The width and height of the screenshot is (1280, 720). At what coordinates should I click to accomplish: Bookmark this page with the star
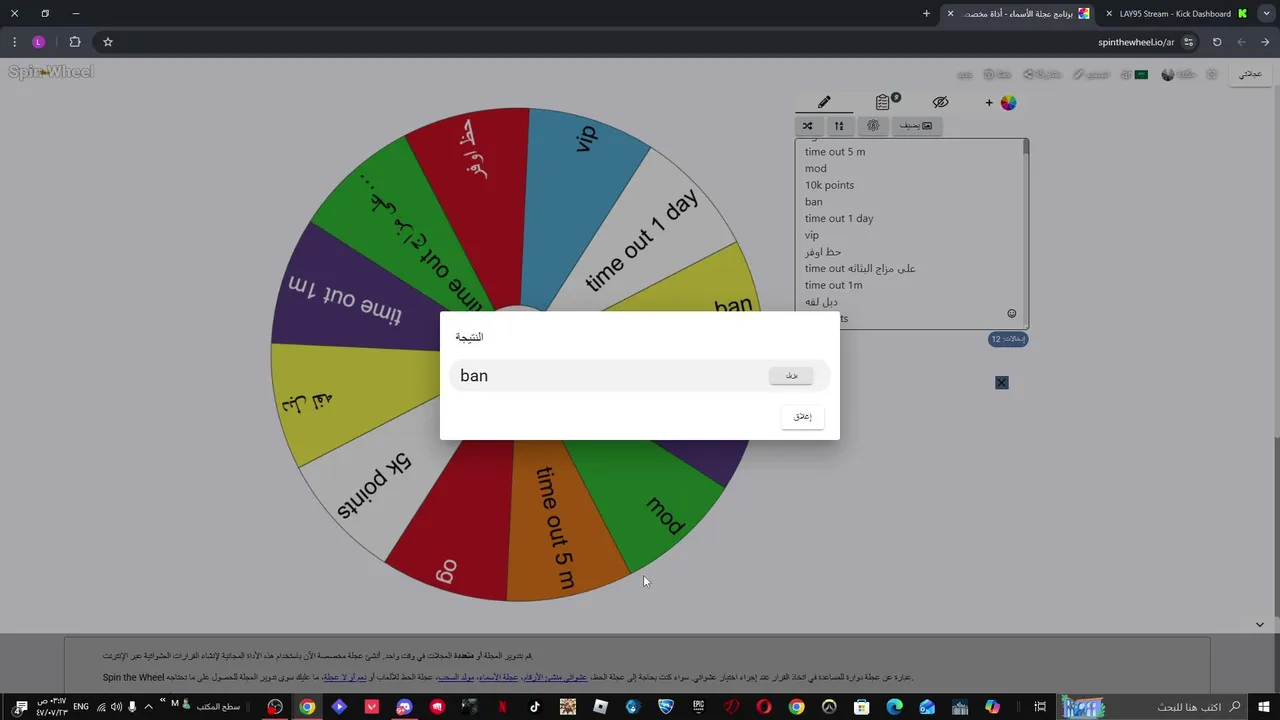(x=108, y=42)
